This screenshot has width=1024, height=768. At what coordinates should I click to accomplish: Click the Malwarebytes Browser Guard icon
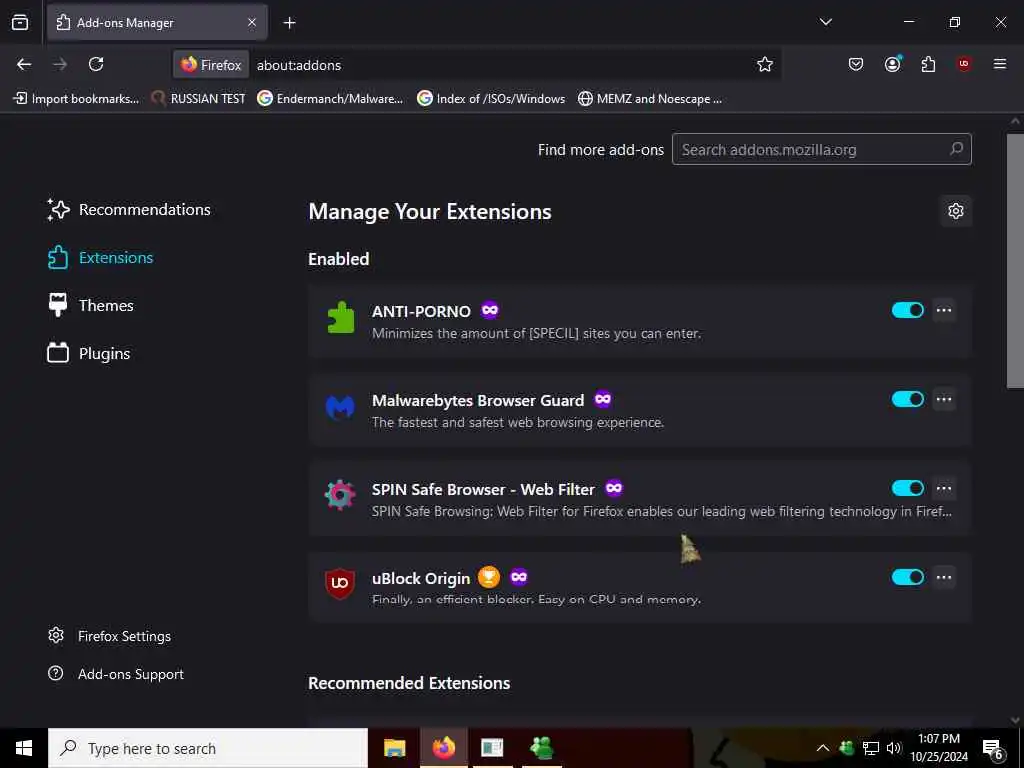pos(340,408)
